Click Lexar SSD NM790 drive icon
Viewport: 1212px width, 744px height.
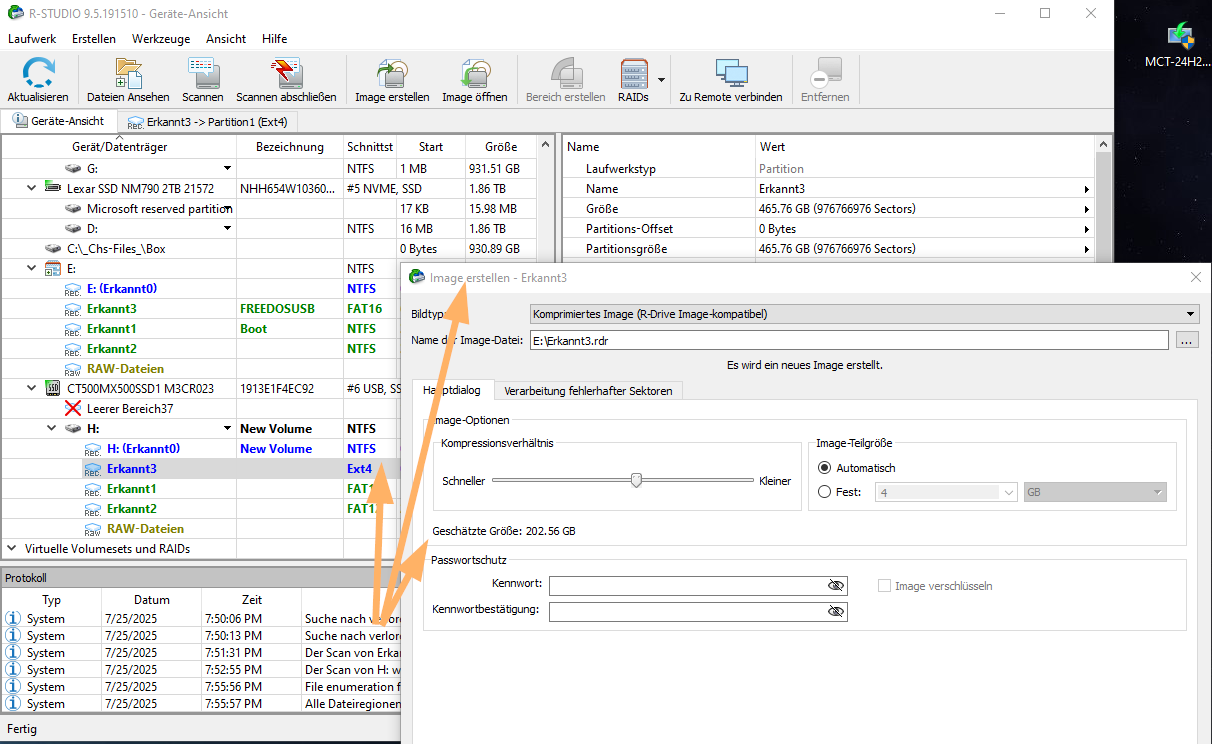tap(52, 188)
